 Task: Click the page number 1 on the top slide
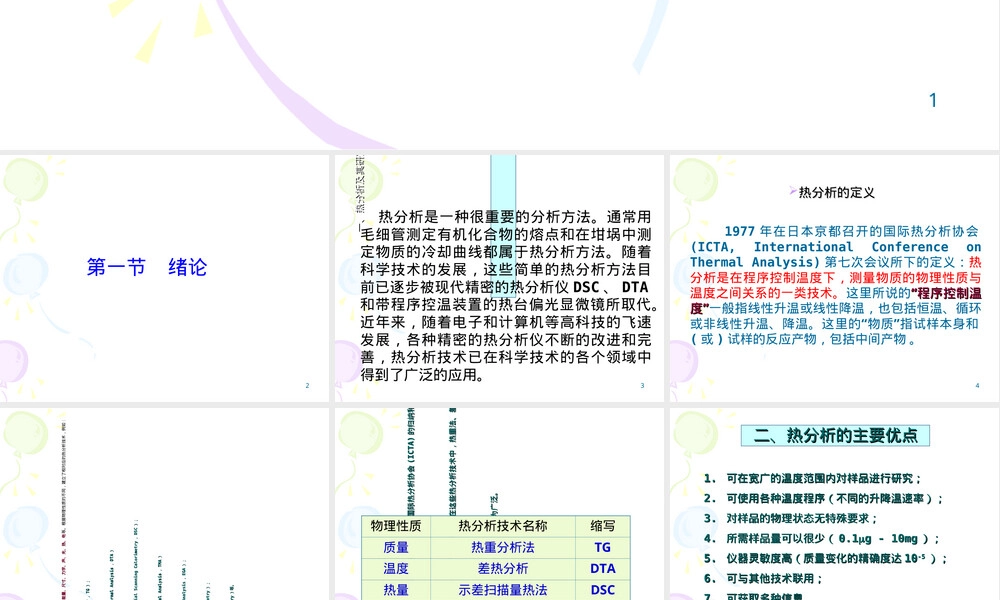point(932,100)
